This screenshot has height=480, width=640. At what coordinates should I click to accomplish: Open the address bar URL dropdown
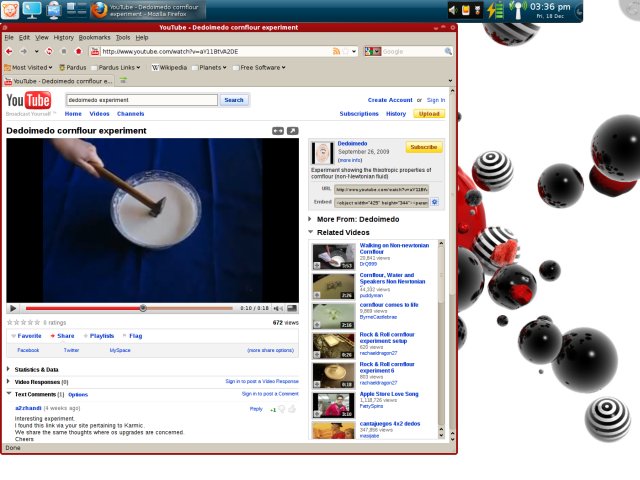pos(354,51)
